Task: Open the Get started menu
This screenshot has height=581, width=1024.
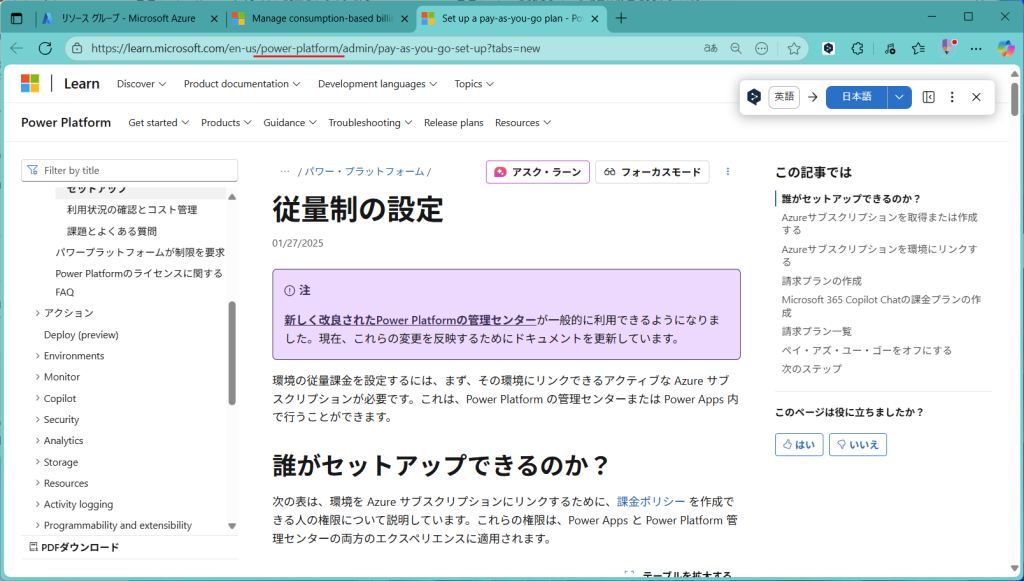Action: [x=159, y=123]
